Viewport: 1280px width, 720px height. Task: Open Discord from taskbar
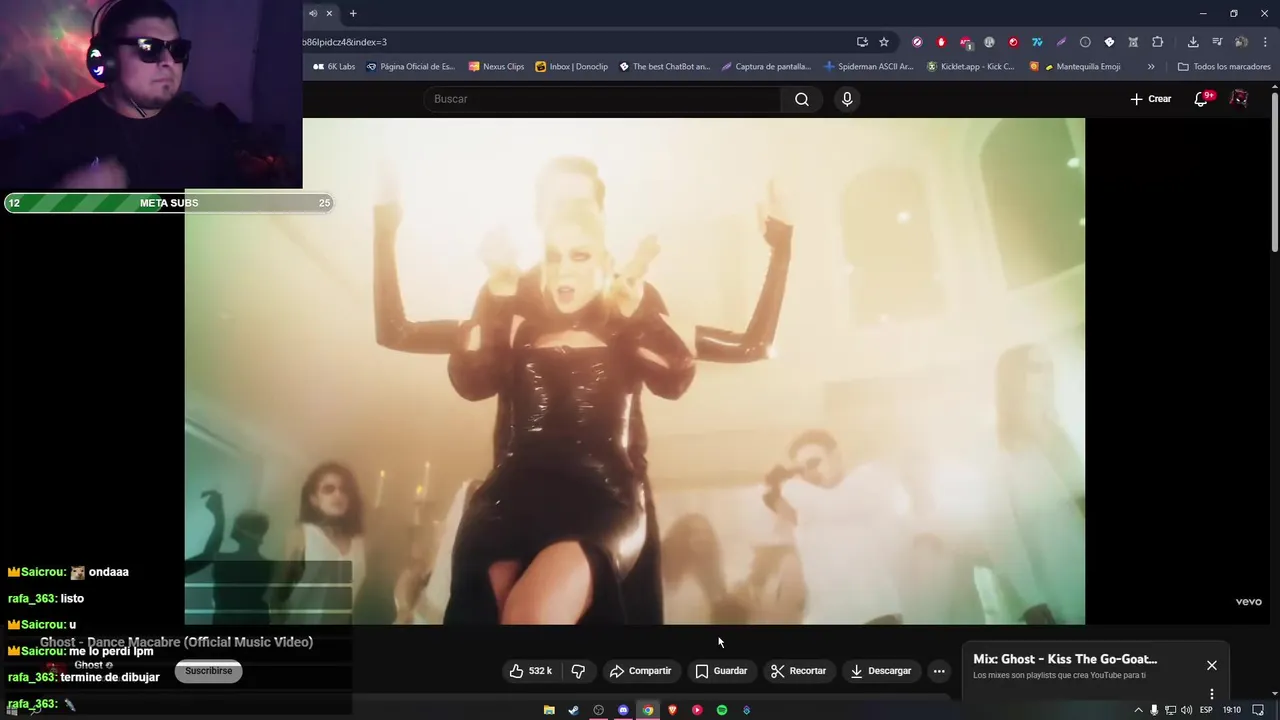pyautogui.click(x=623, y=710)
